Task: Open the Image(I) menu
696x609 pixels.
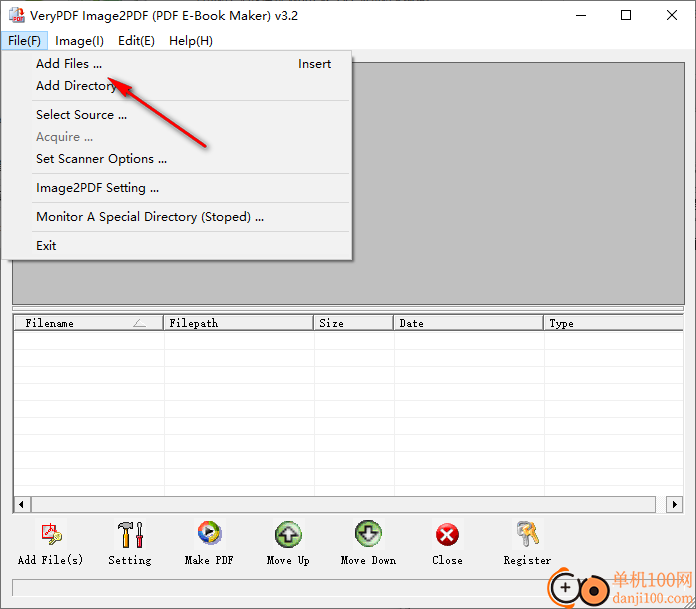Action: tap(79, 41)
